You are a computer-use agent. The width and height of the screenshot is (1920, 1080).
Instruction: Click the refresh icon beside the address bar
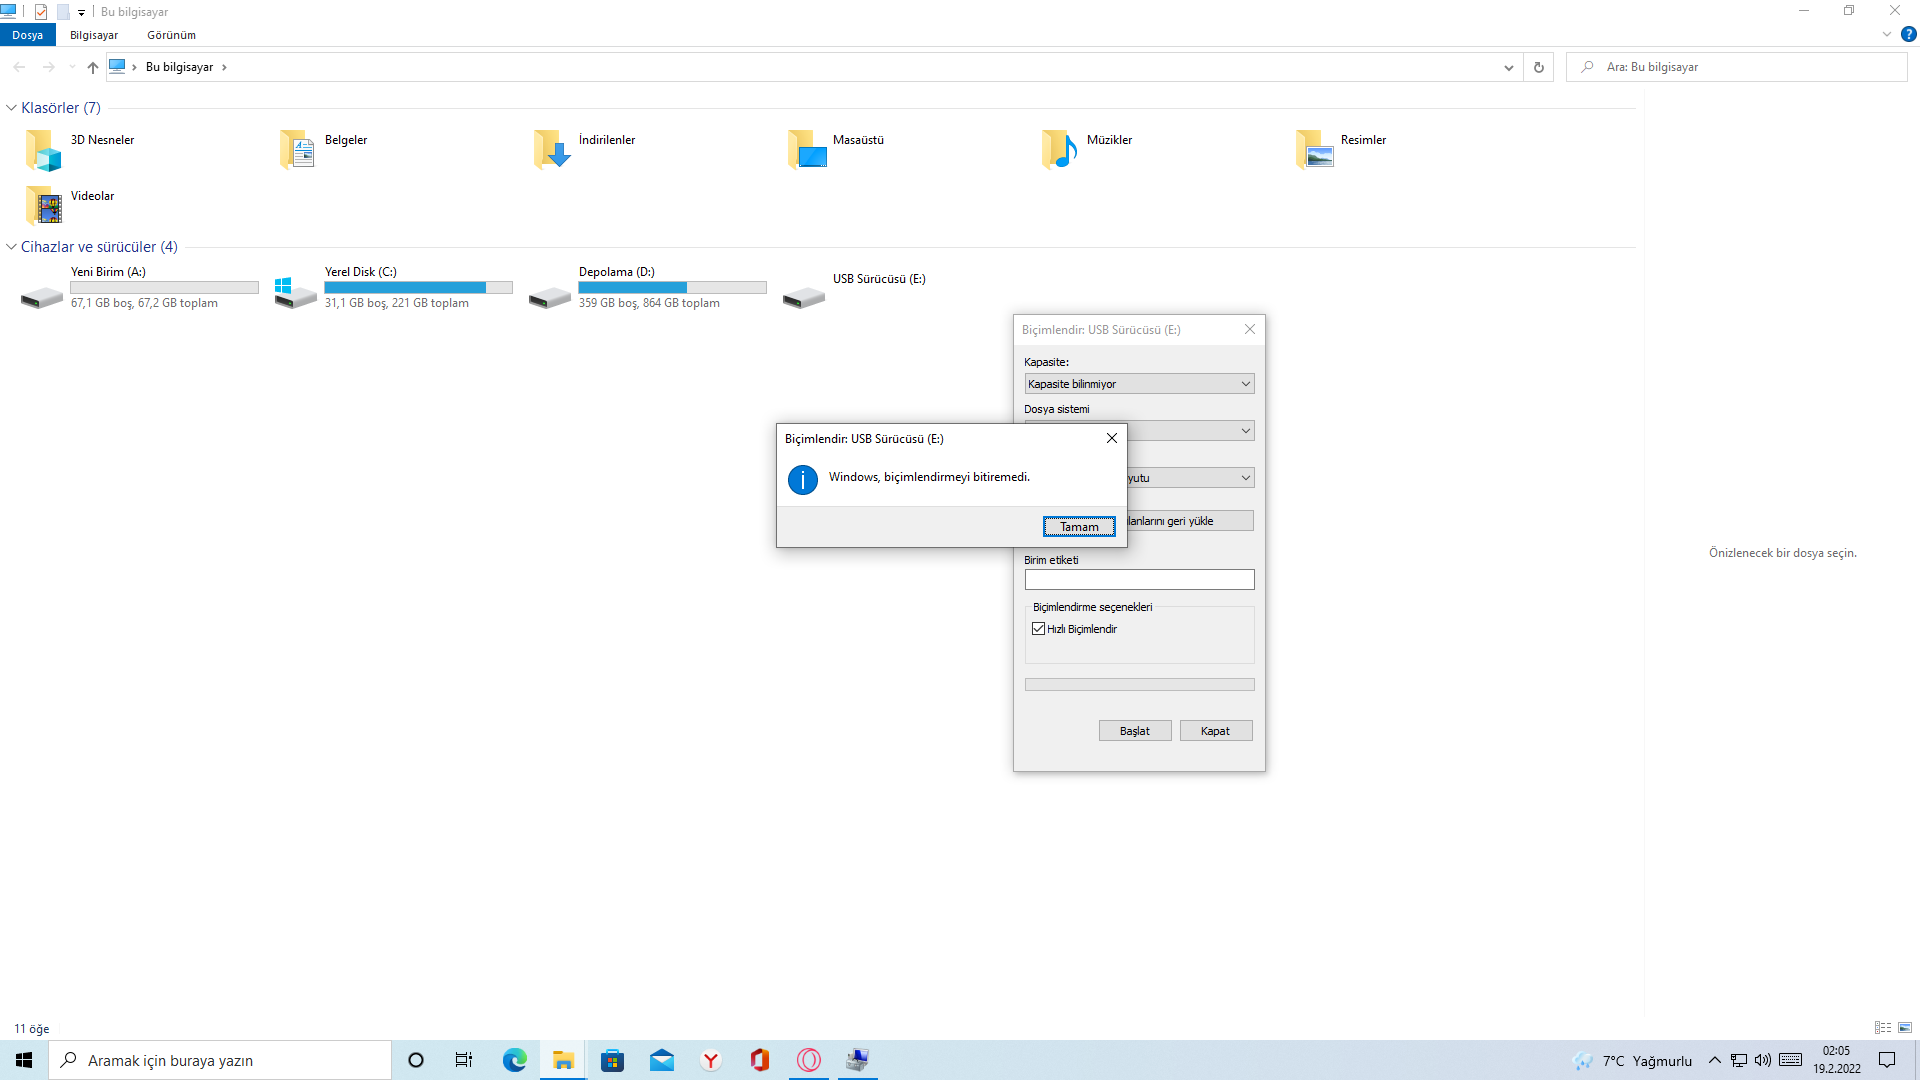click(1539, 67)
